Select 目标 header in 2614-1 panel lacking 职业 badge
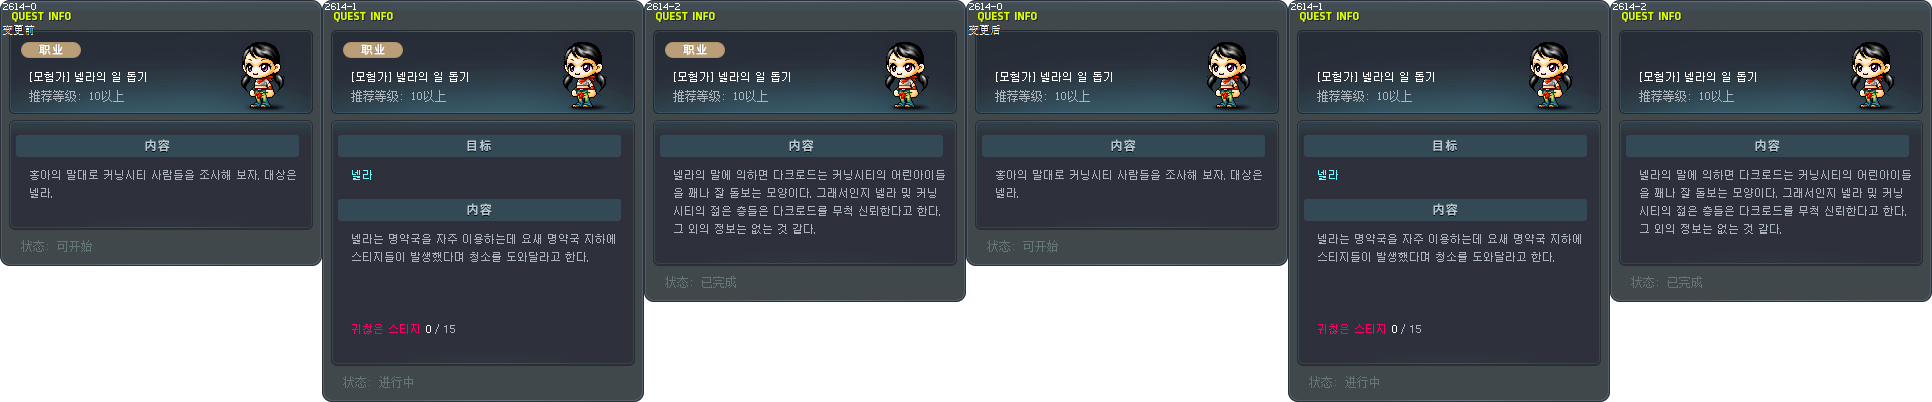 coord(1445,146)
